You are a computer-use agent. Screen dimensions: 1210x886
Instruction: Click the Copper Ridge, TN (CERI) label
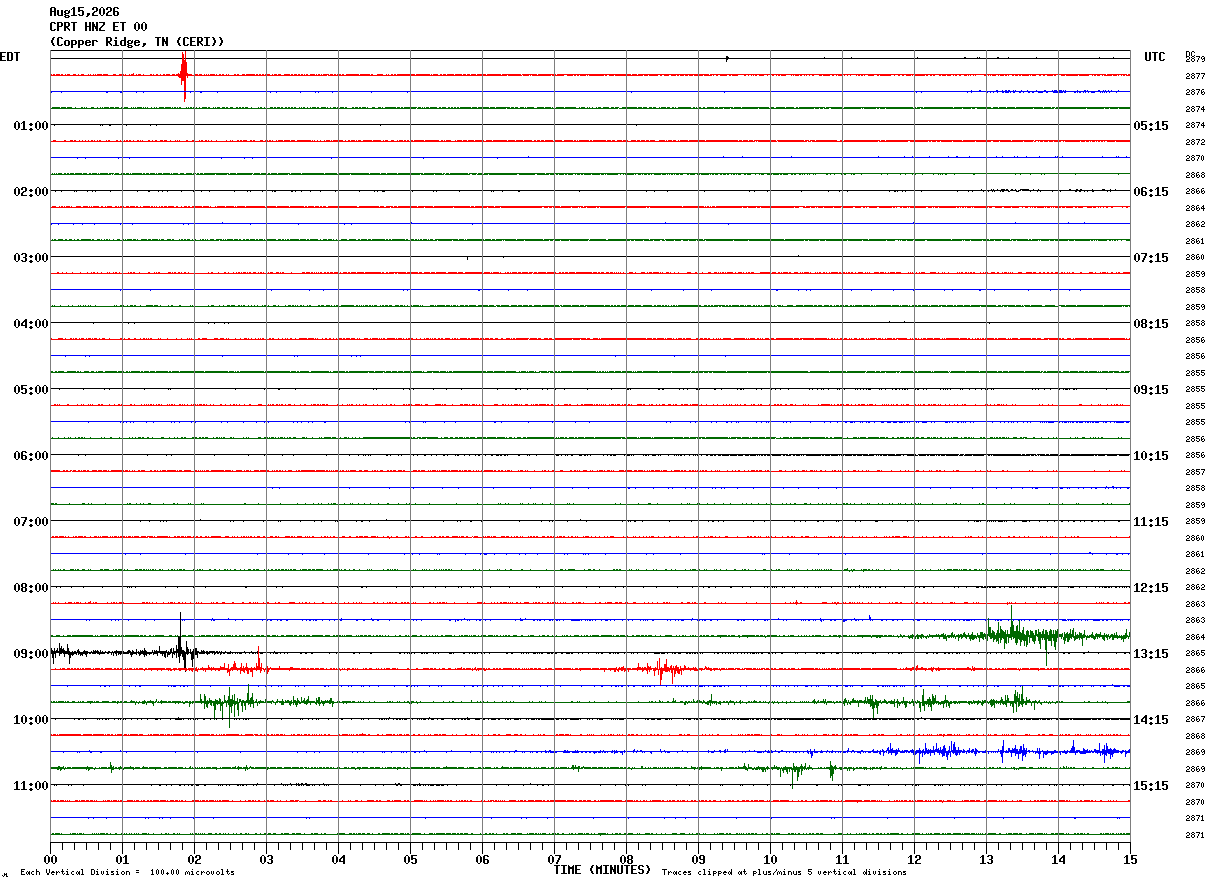[x=137, y=42]
